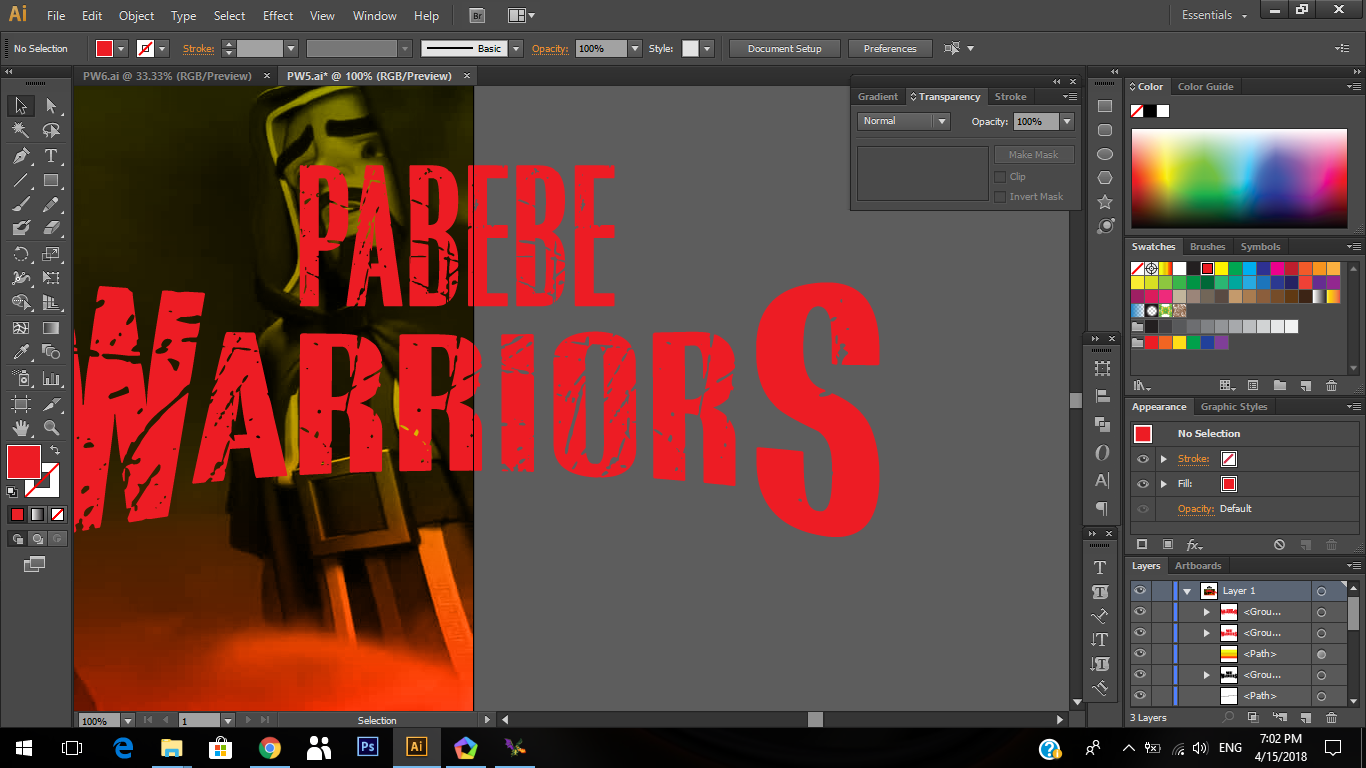The image size is (1366, 768).
Task: Toggle the Clip checkbox in Transparency panel
Action: coord(1000,177)
